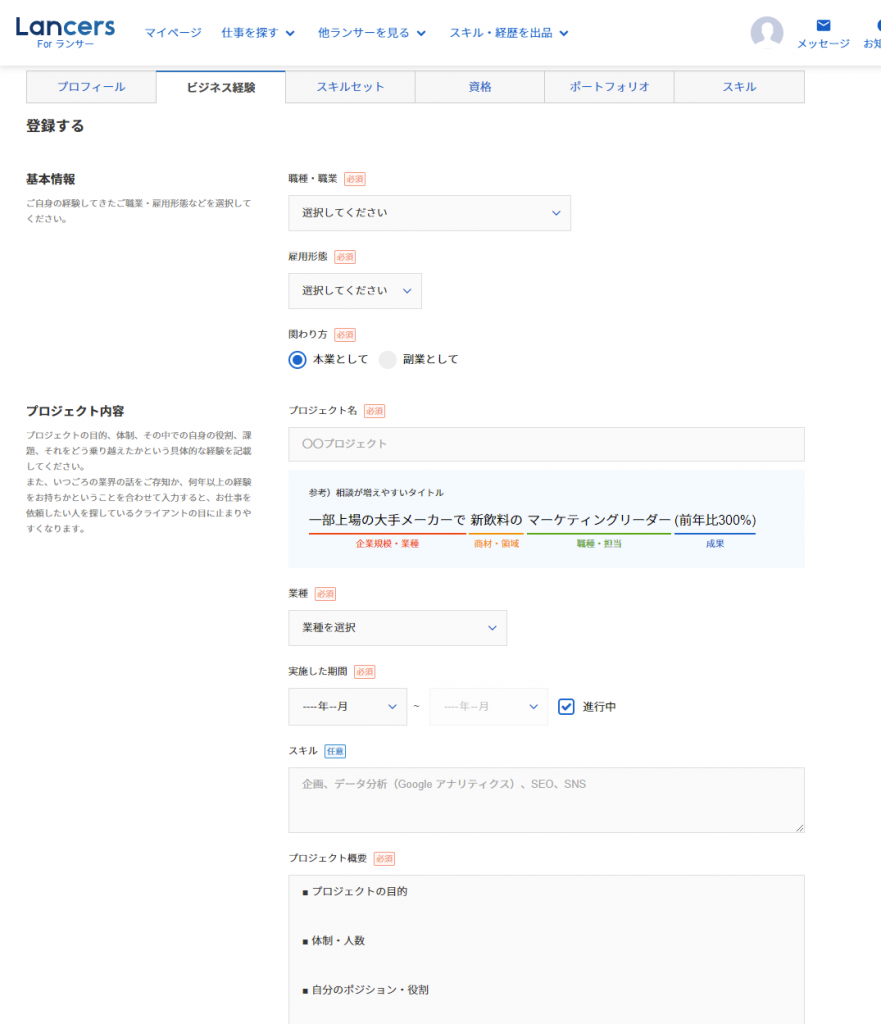This screenshot has height=1024, width=881.
Task: Click the Lancers For ランサー logo
Action: [64, 31]
